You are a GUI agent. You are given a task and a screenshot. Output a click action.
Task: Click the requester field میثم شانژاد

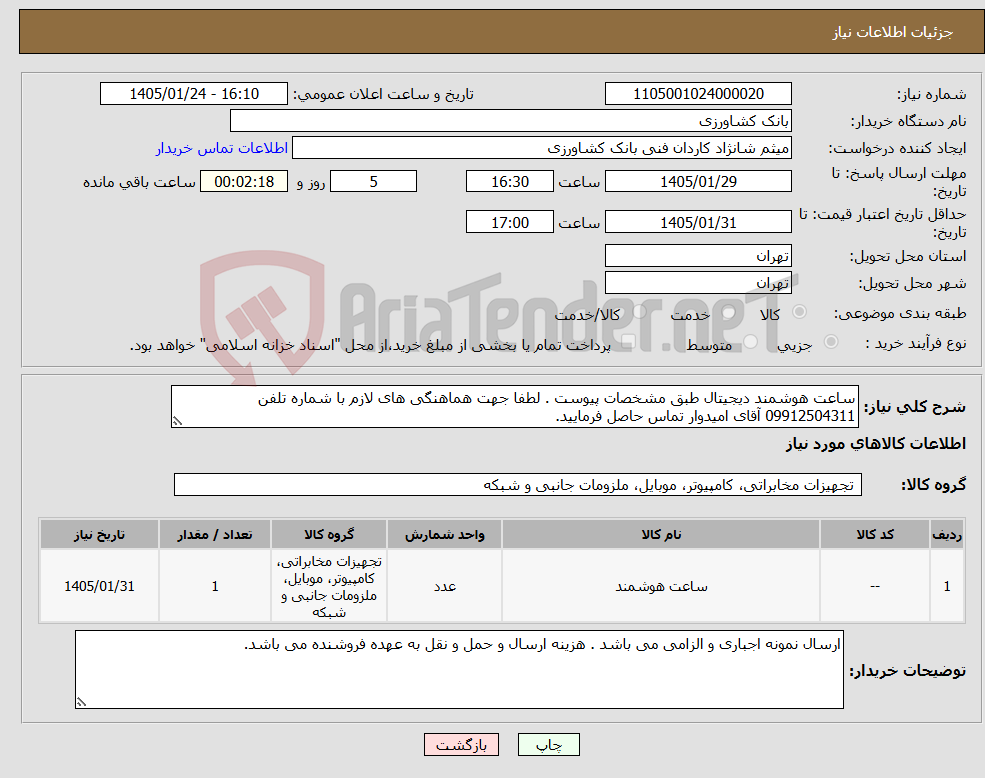541,148
